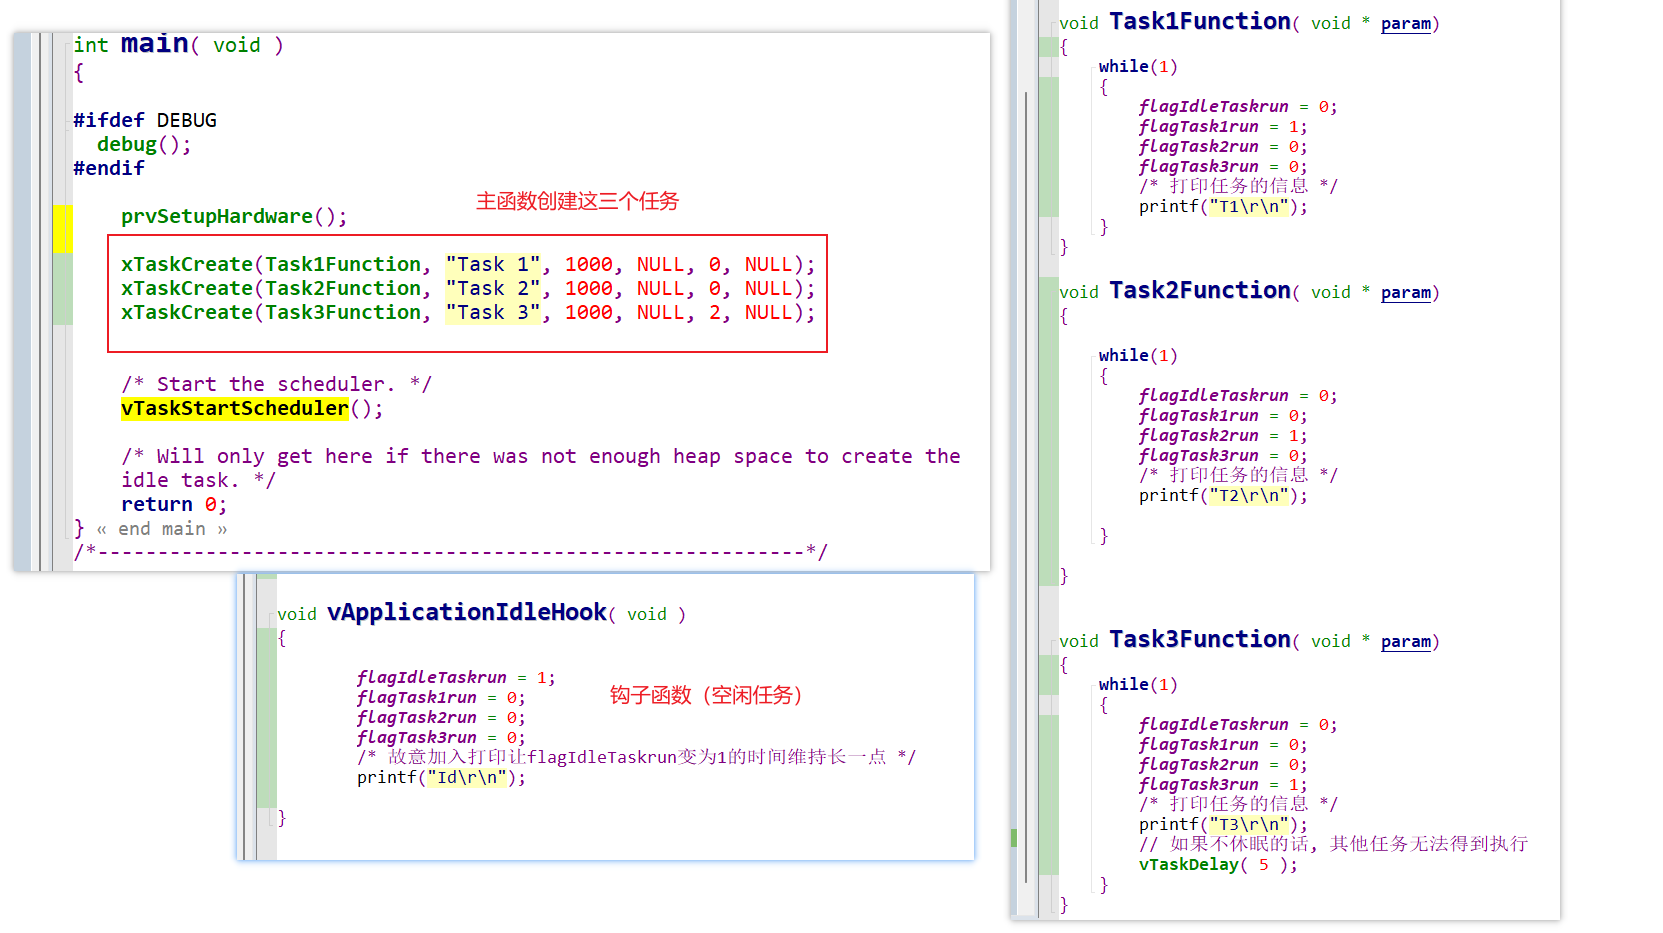Click flagIdleTaskrun = 1 assignment
Screen dimensions: 1663x933
(456, 677)
